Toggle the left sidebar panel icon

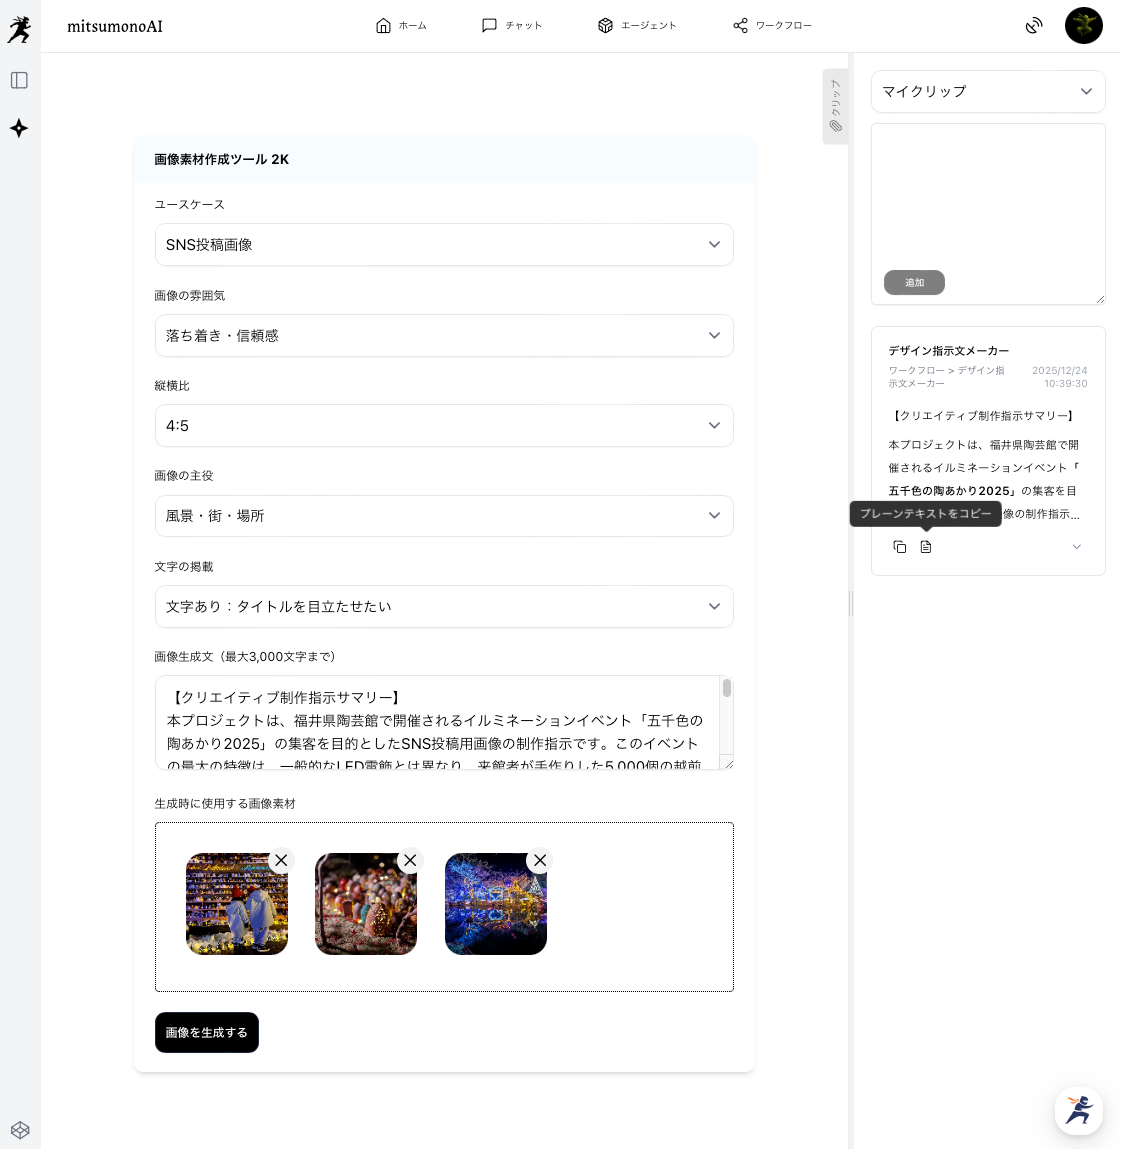point(19,80)
